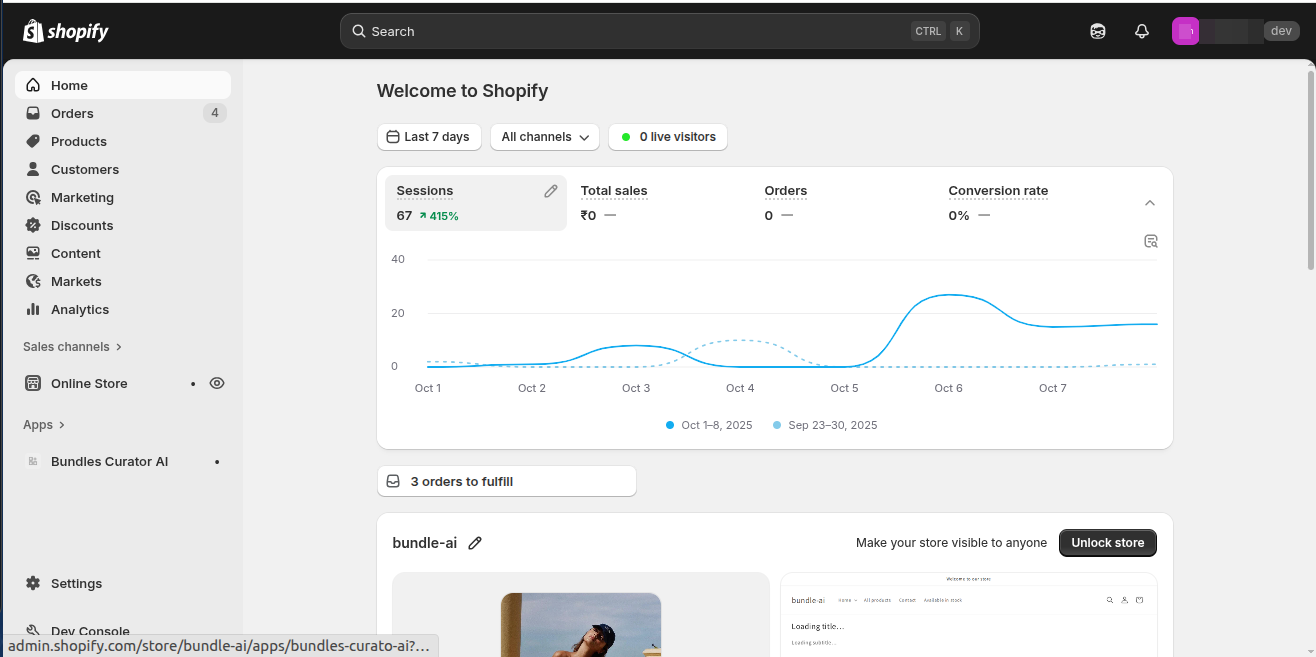Click the Shopify logo in header
Viewport: 1316px width, 657px height.
pyautogui.click(x=66, y=31)
